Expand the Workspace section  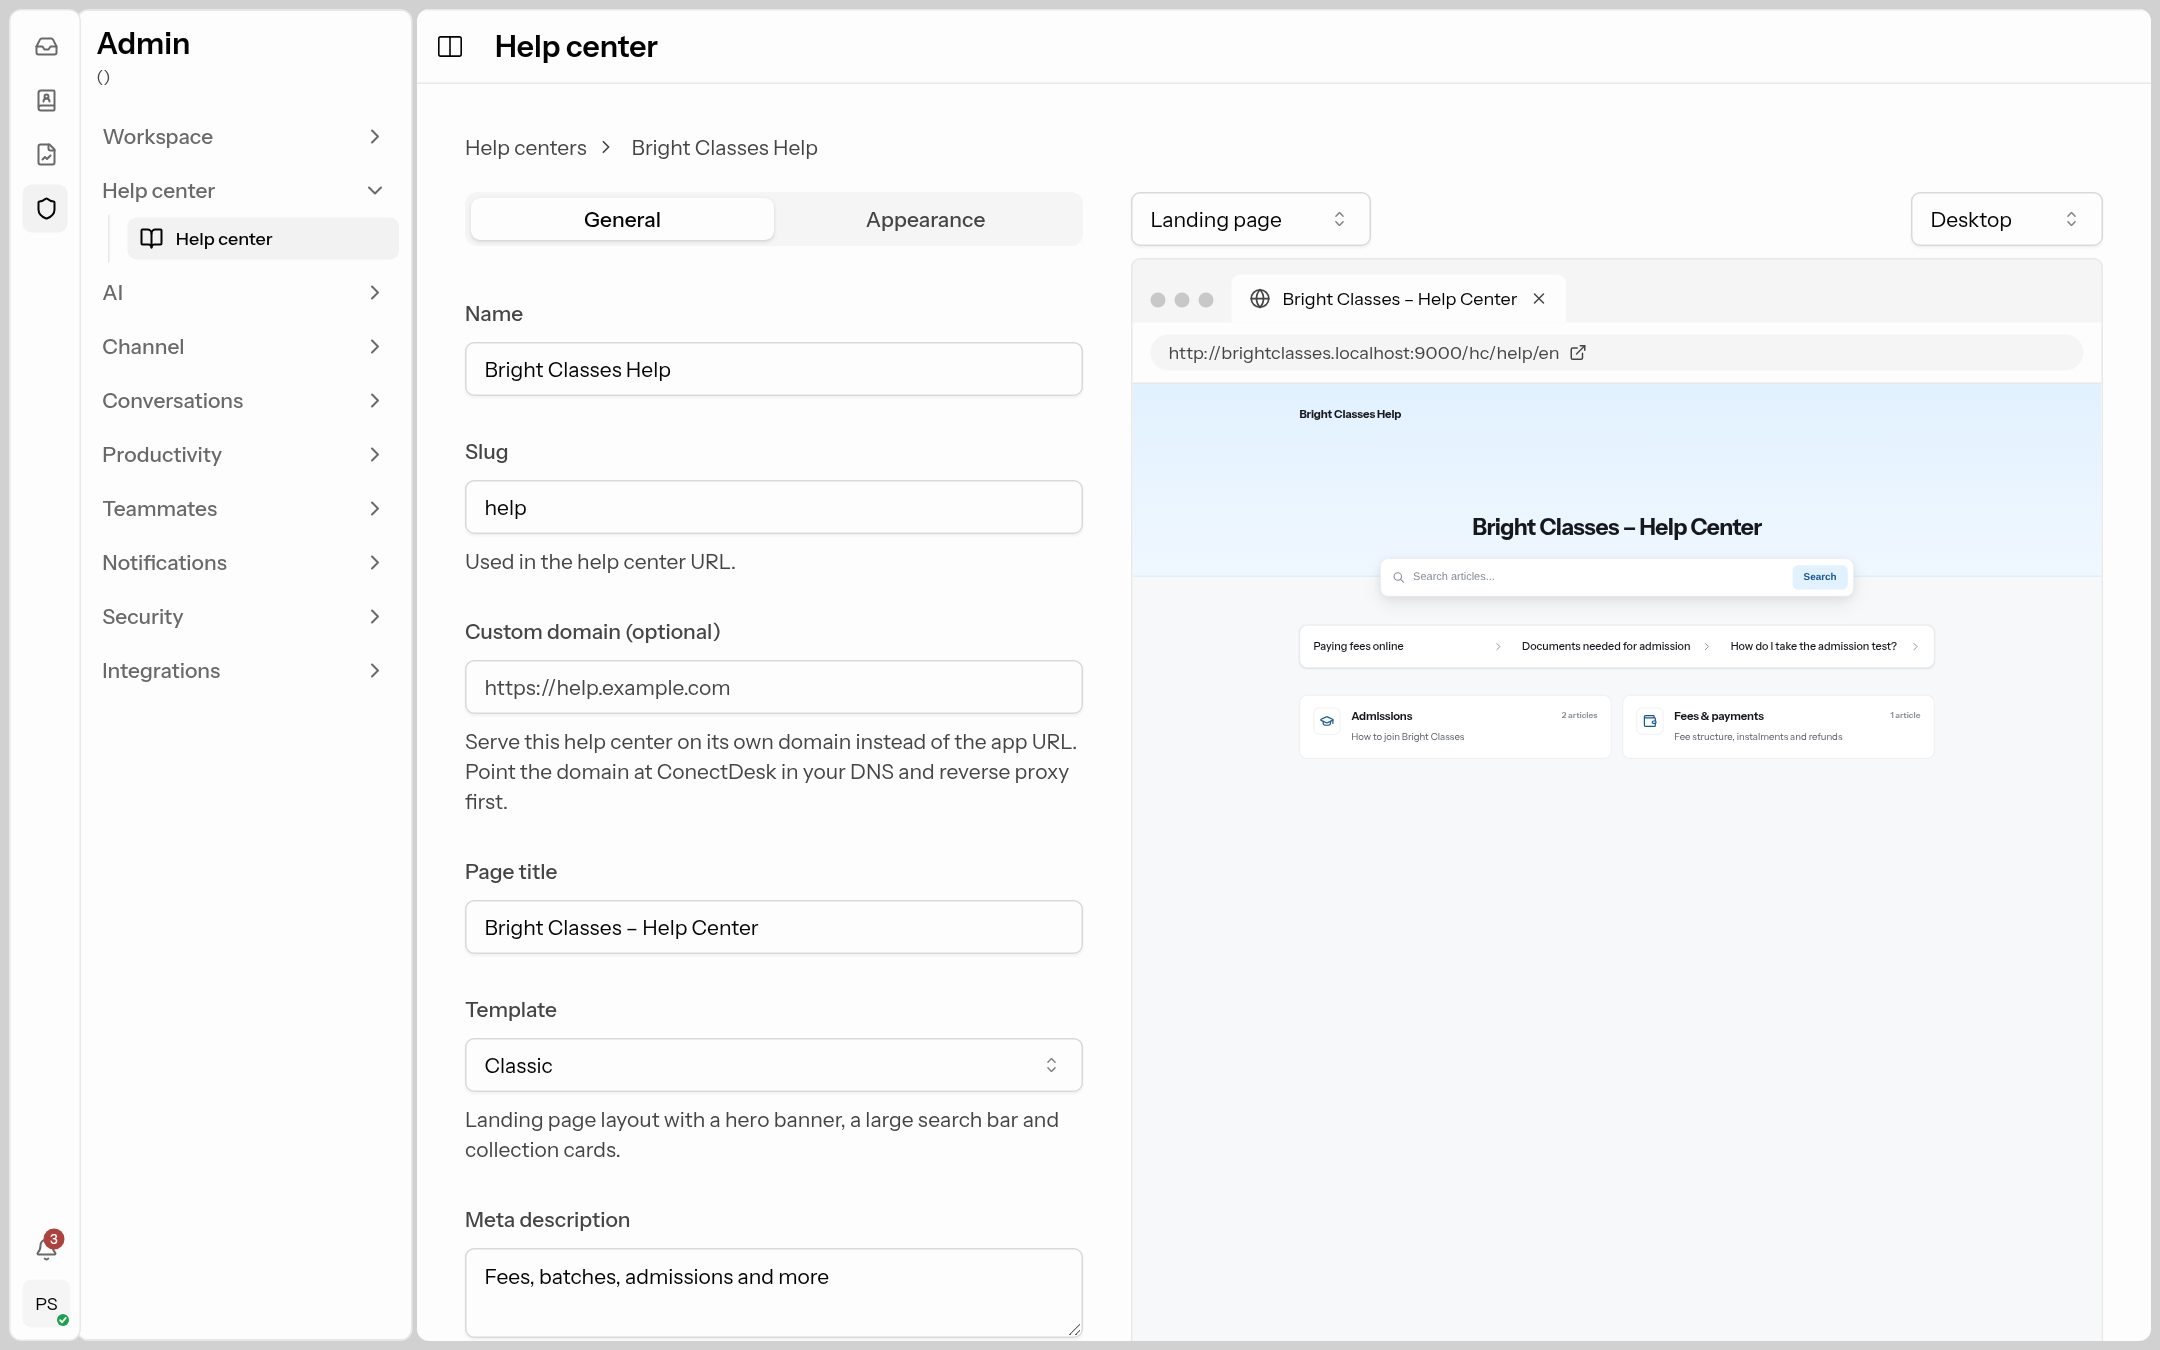pyautogui.click(x=243, y=137)
